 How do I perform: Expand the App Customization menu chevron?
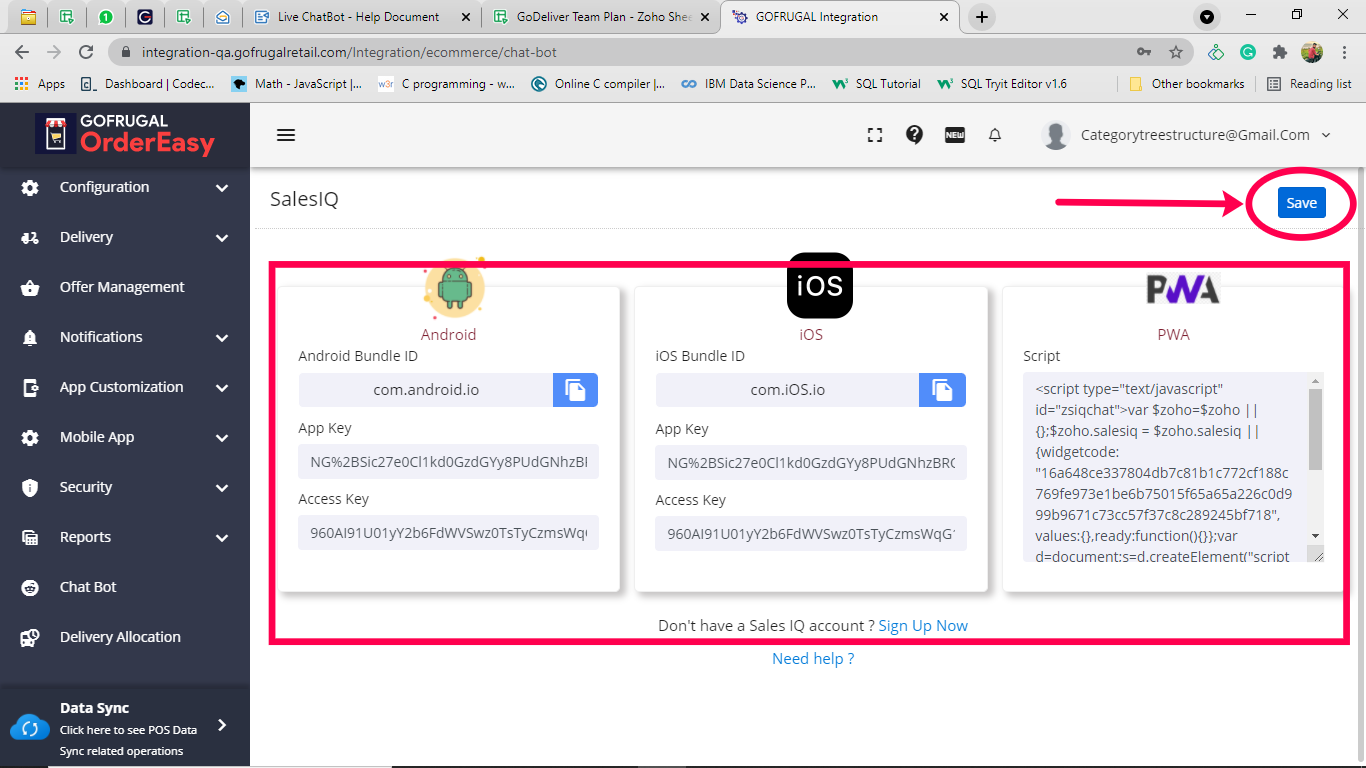point(222,387)
